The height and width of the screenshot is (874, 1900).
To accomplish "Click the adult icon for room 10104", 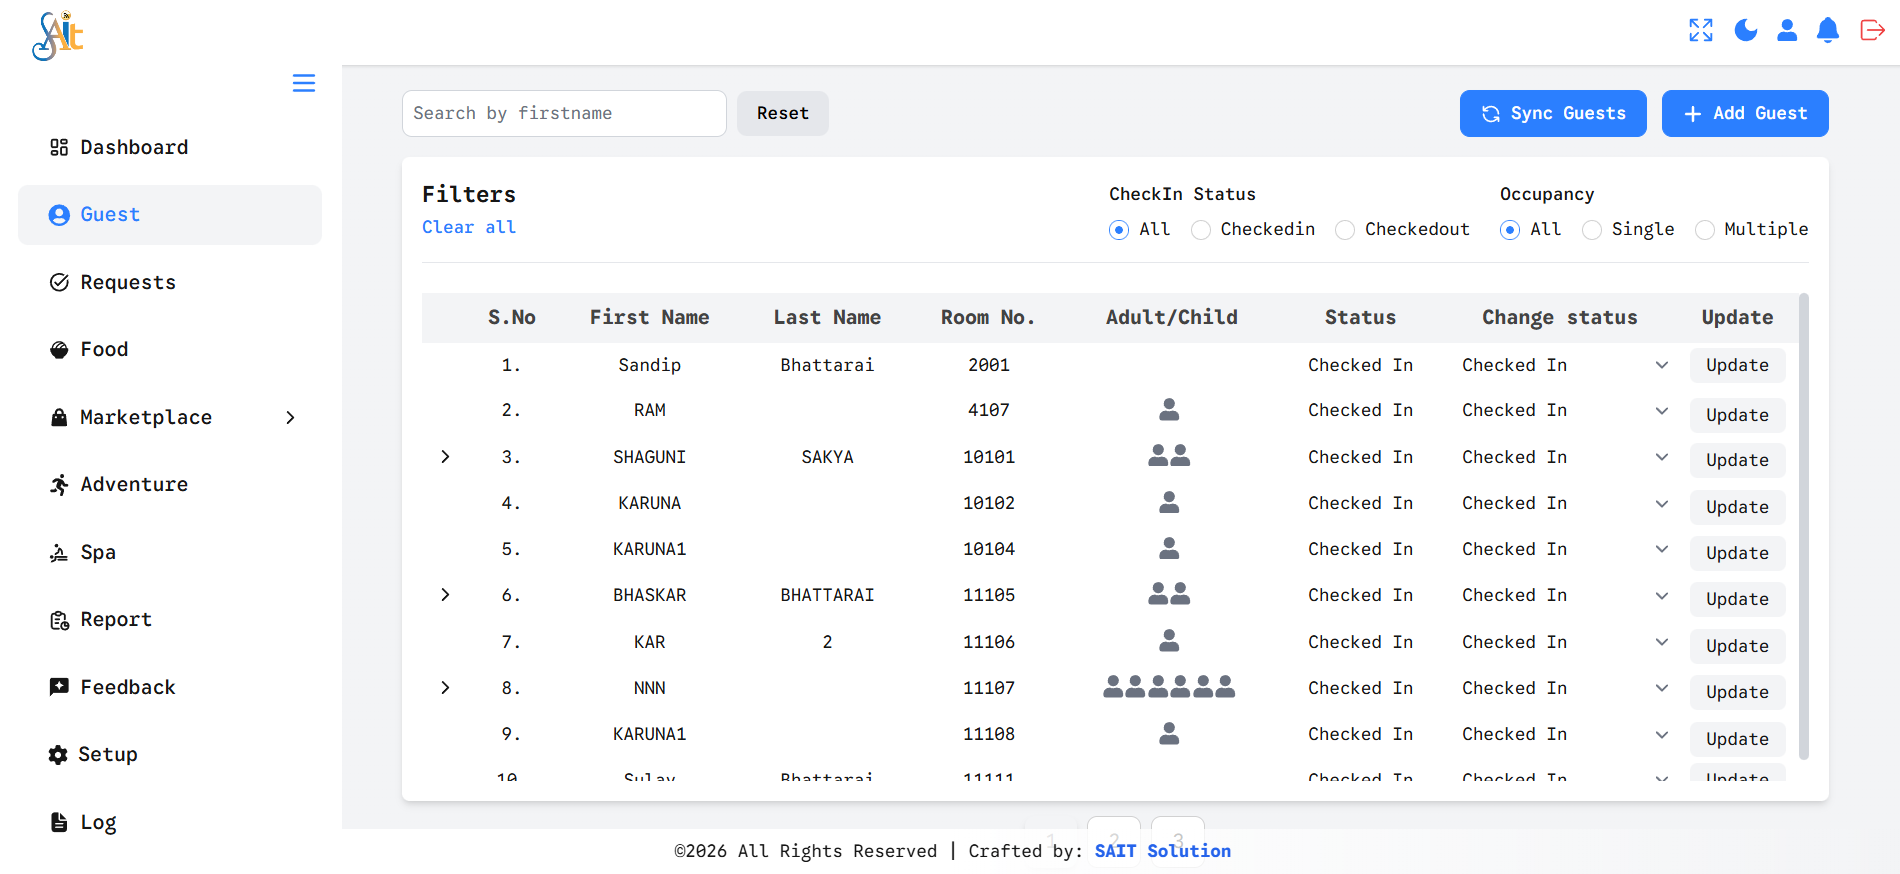I will click(x=1169, y=548).
